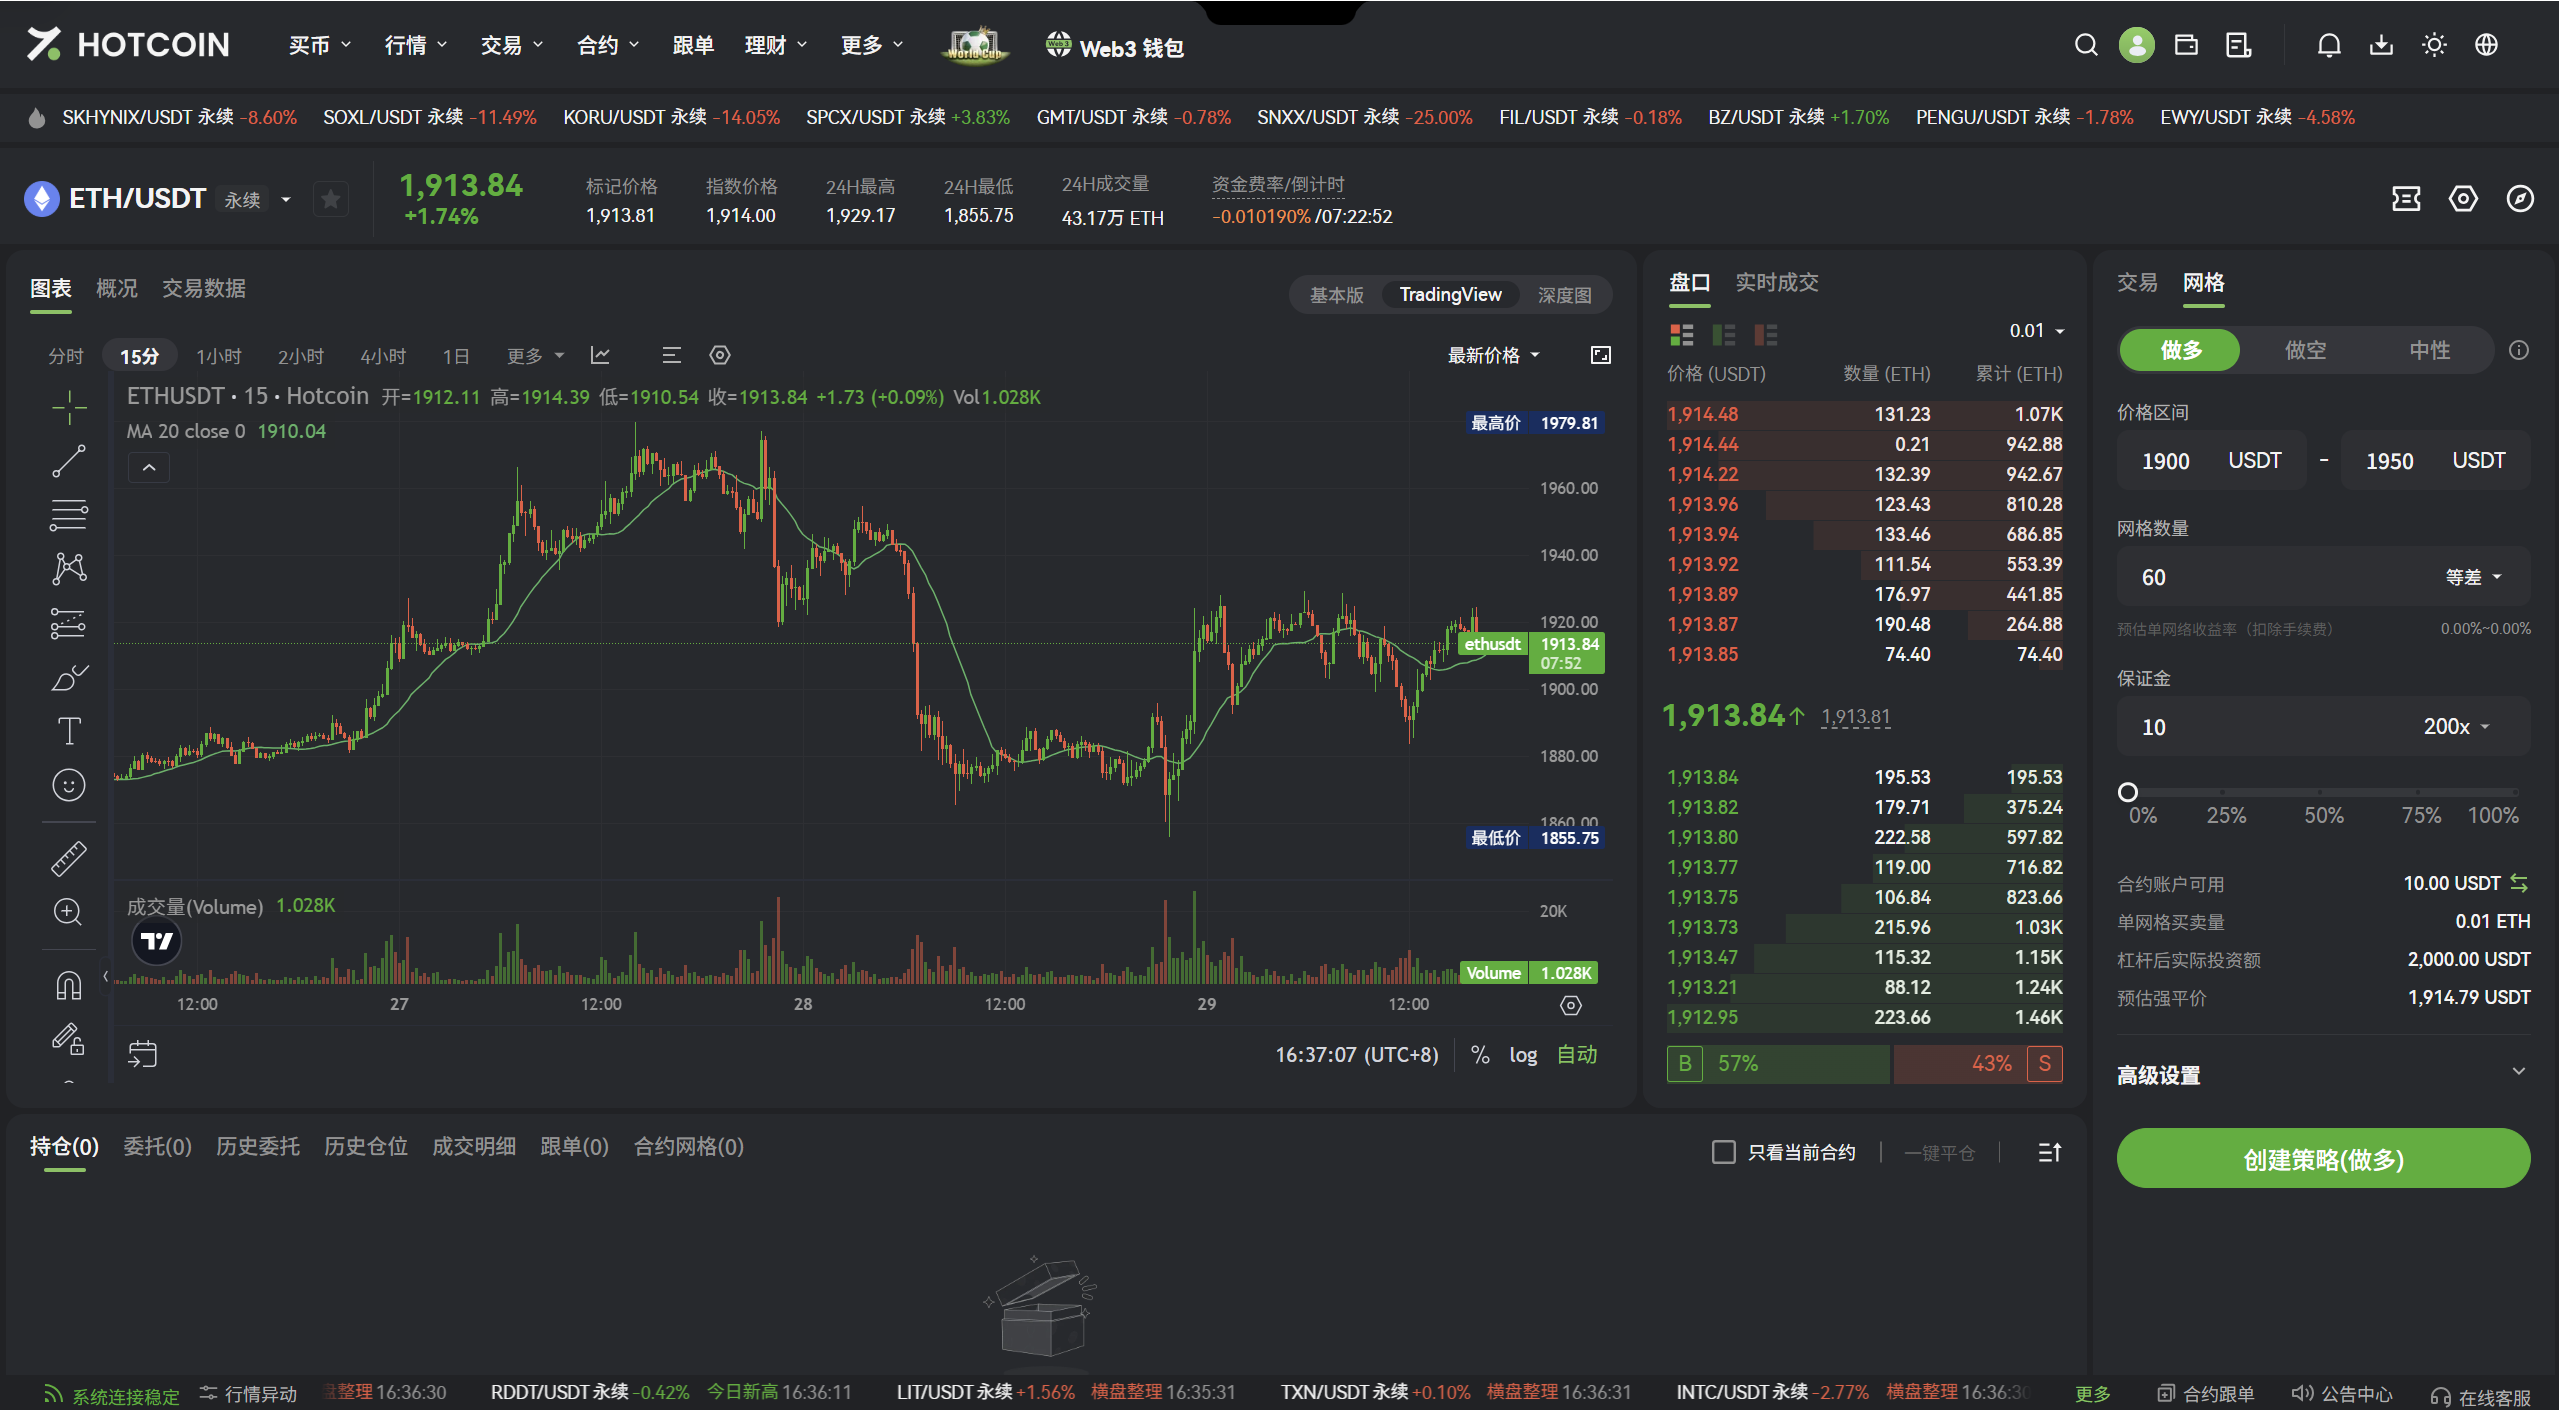Open the 等差 grid type dropdown

2473,577
